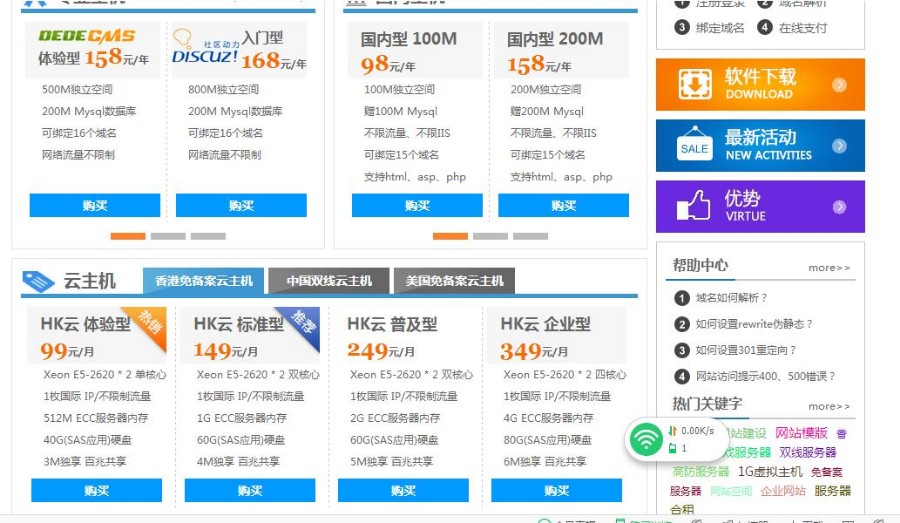Click the 企业网站 keyword
Screen dimensions: 900x523
tap(783, 491)
